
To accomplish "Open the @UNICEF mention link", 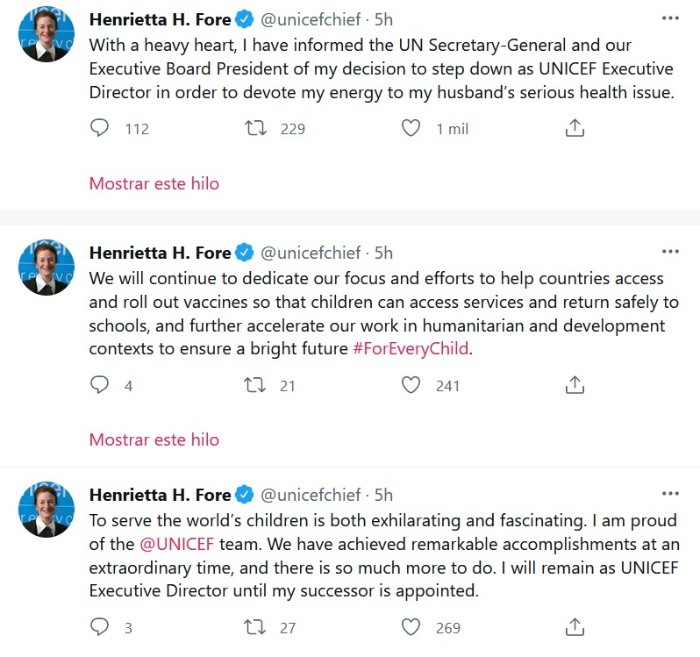I will click(177, 544).
